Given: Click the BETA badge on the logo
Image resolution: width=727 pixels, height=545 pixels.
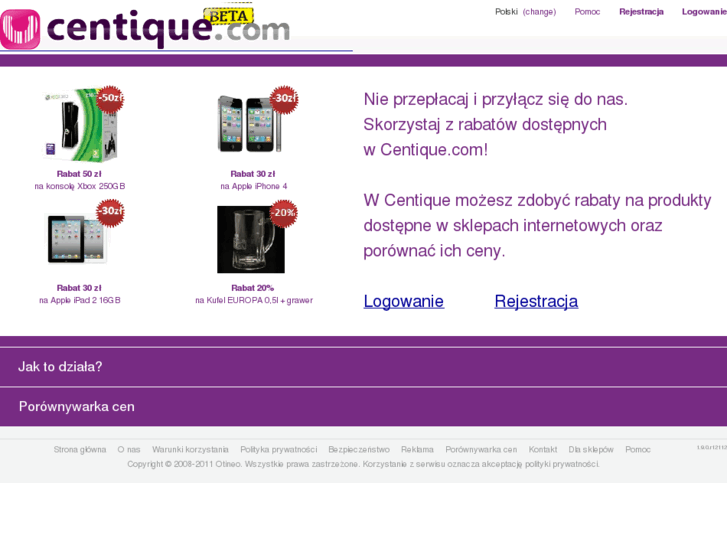Looking at the screenshot, I should [229, 16].
